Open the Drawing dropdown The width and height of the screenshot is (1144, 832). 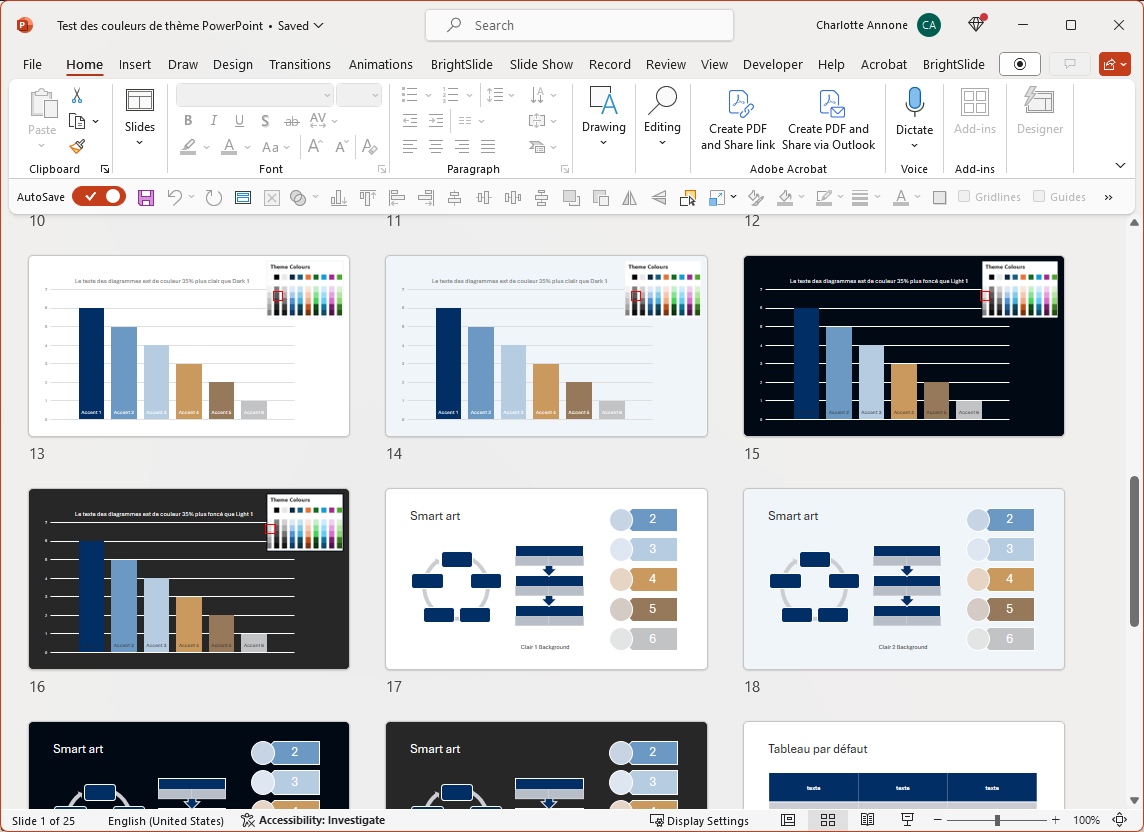click(x=603, y=117)
